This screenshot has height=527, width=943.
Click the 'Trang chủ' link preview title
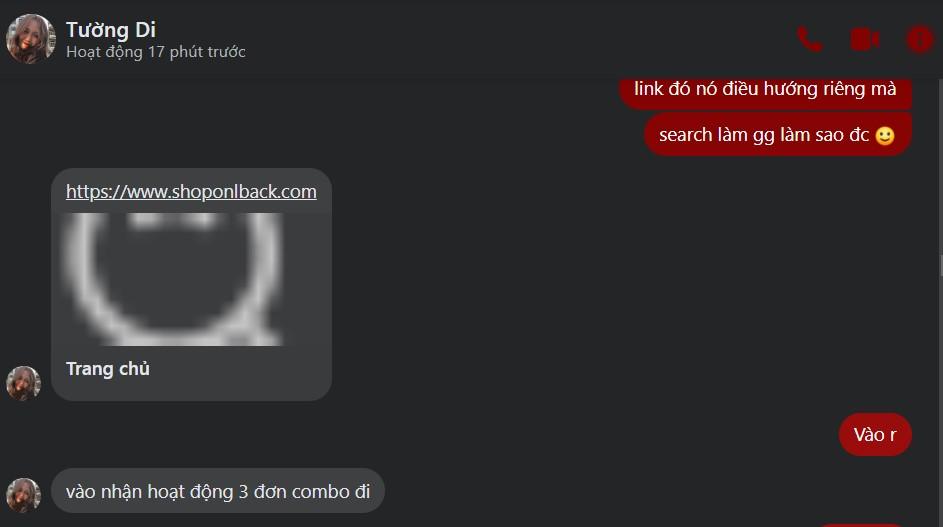108,369
